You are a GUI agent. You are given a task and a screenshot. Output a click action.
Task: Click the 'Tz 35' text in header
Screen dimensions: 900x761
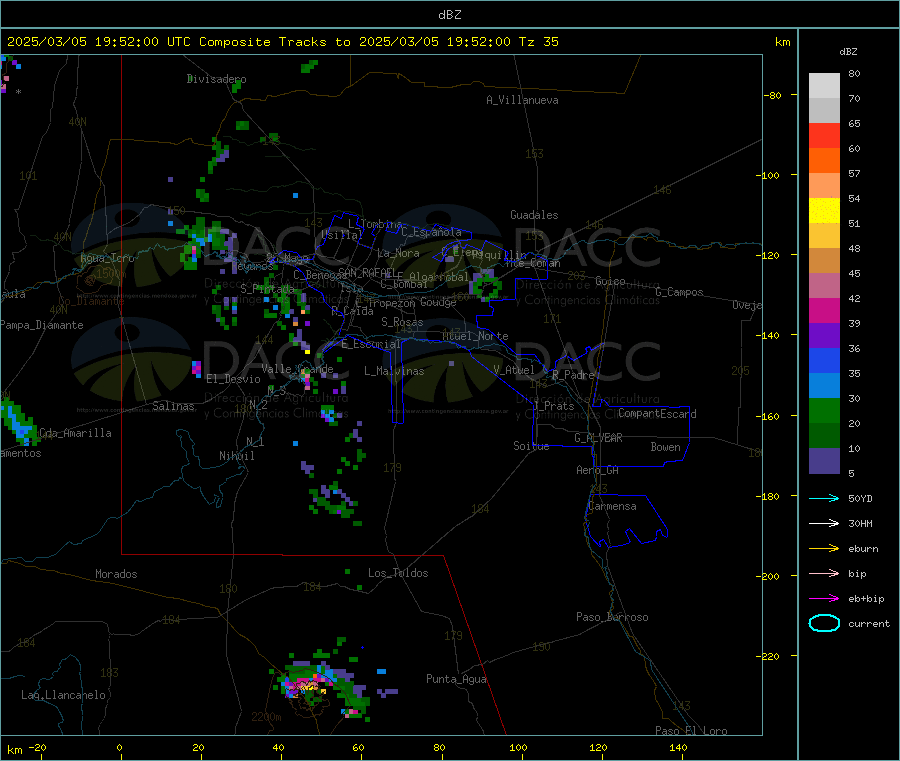pos(538,42)
